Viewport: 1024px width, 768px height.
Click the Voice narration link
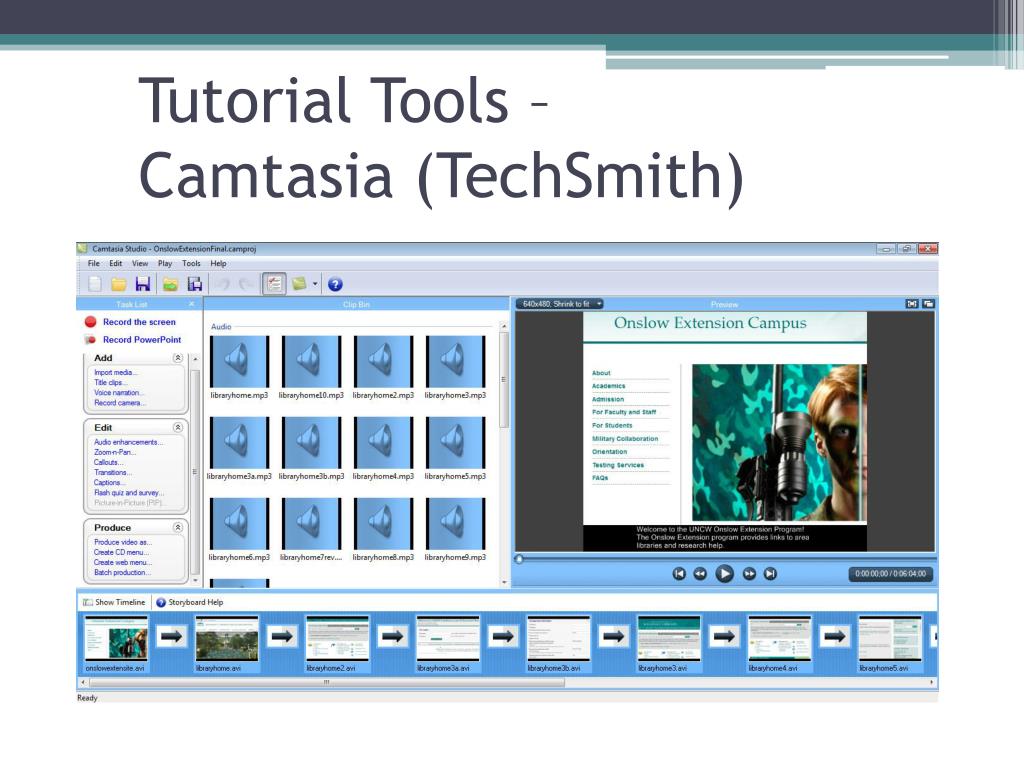pos(118,392)
